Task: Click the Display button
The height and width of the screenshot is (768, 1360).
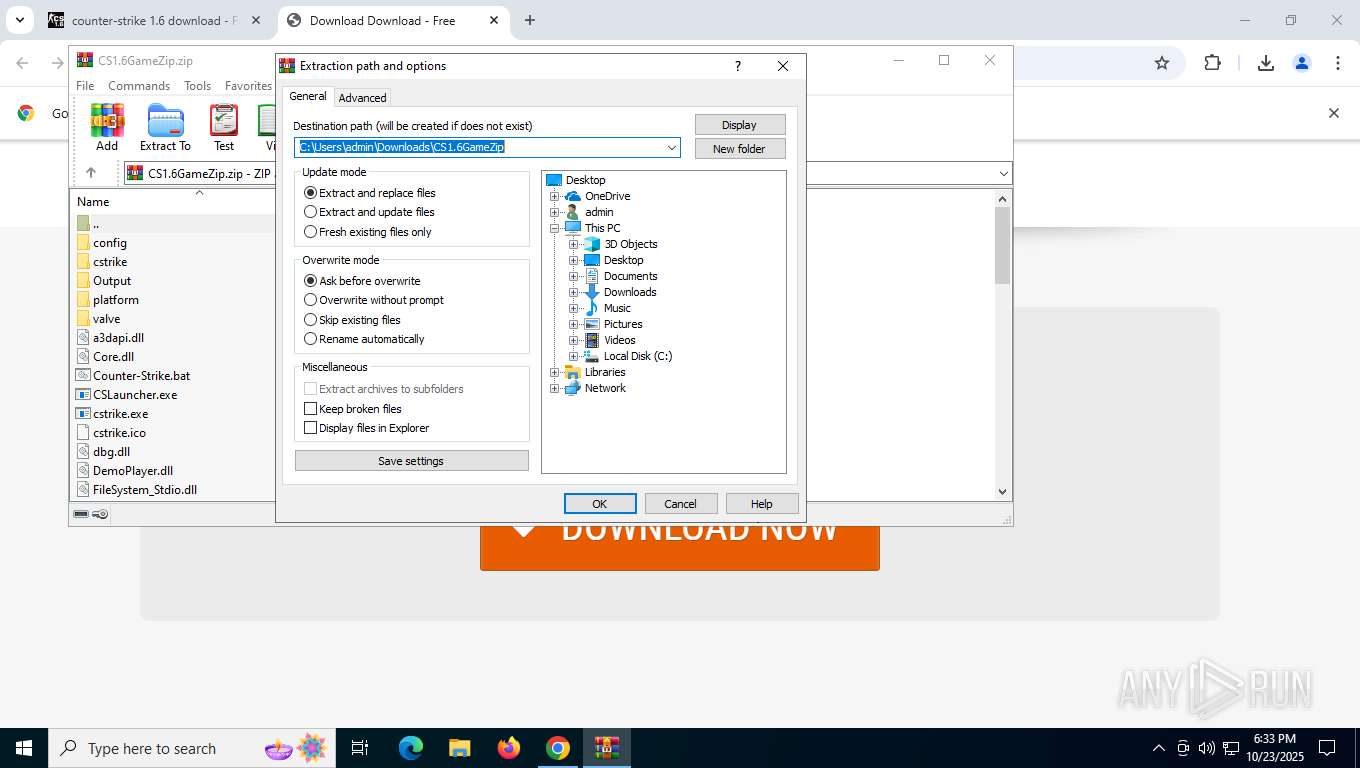Action: [x=740, y=125]
